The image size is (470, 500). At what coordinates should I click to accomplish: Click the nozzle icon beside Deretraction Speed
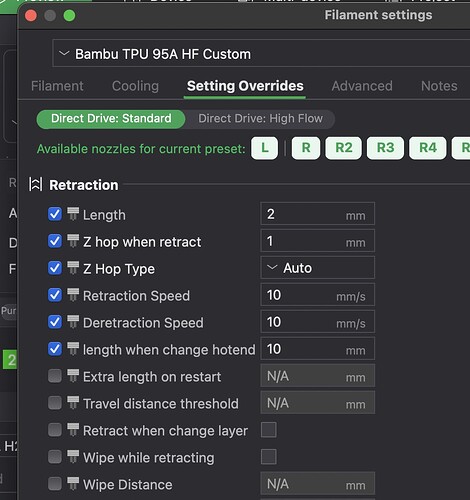[x=73, y=322]
